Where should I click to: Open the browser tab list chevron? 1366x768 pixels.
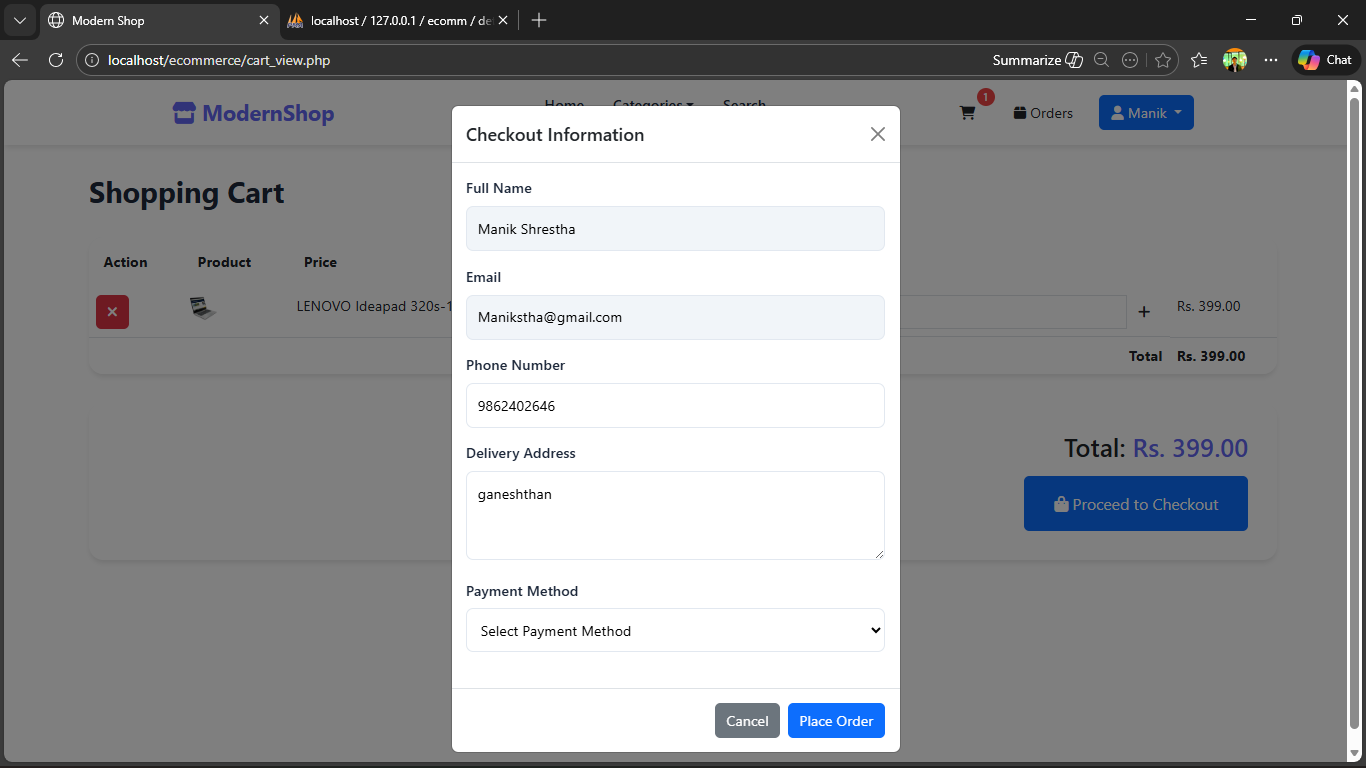pyautogui.click(x=19, y=20)
